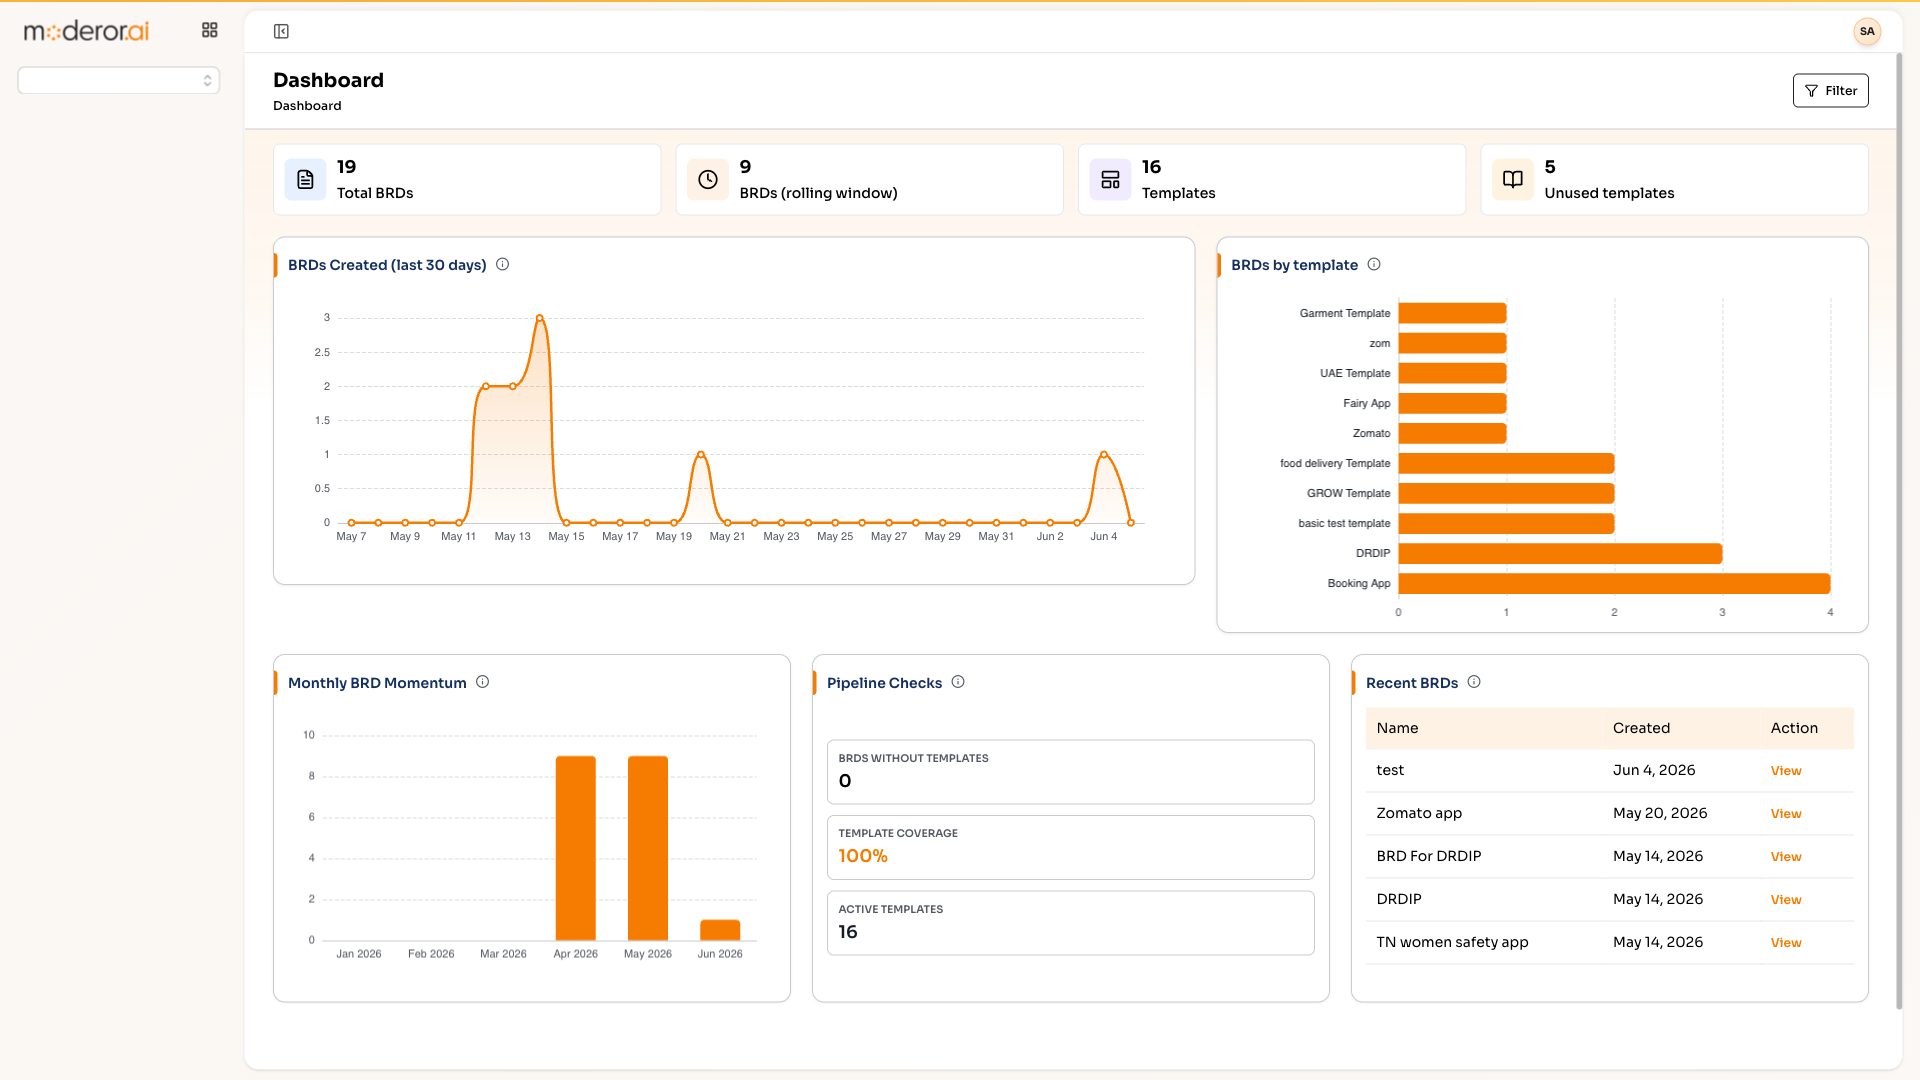View the 'Zomato app' BRD
This screenshot has height=1080, width=1920.
pyautogui.click(x=1785, y=814)
